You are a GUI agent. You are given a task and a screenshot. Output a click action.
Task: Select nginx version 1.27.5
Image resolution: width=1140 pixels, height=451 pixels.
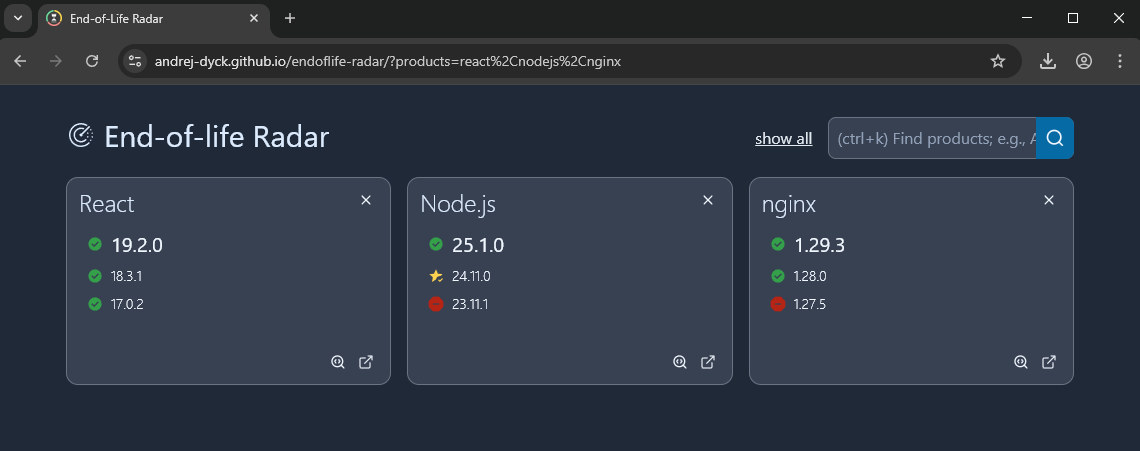(x=810, y=305)
